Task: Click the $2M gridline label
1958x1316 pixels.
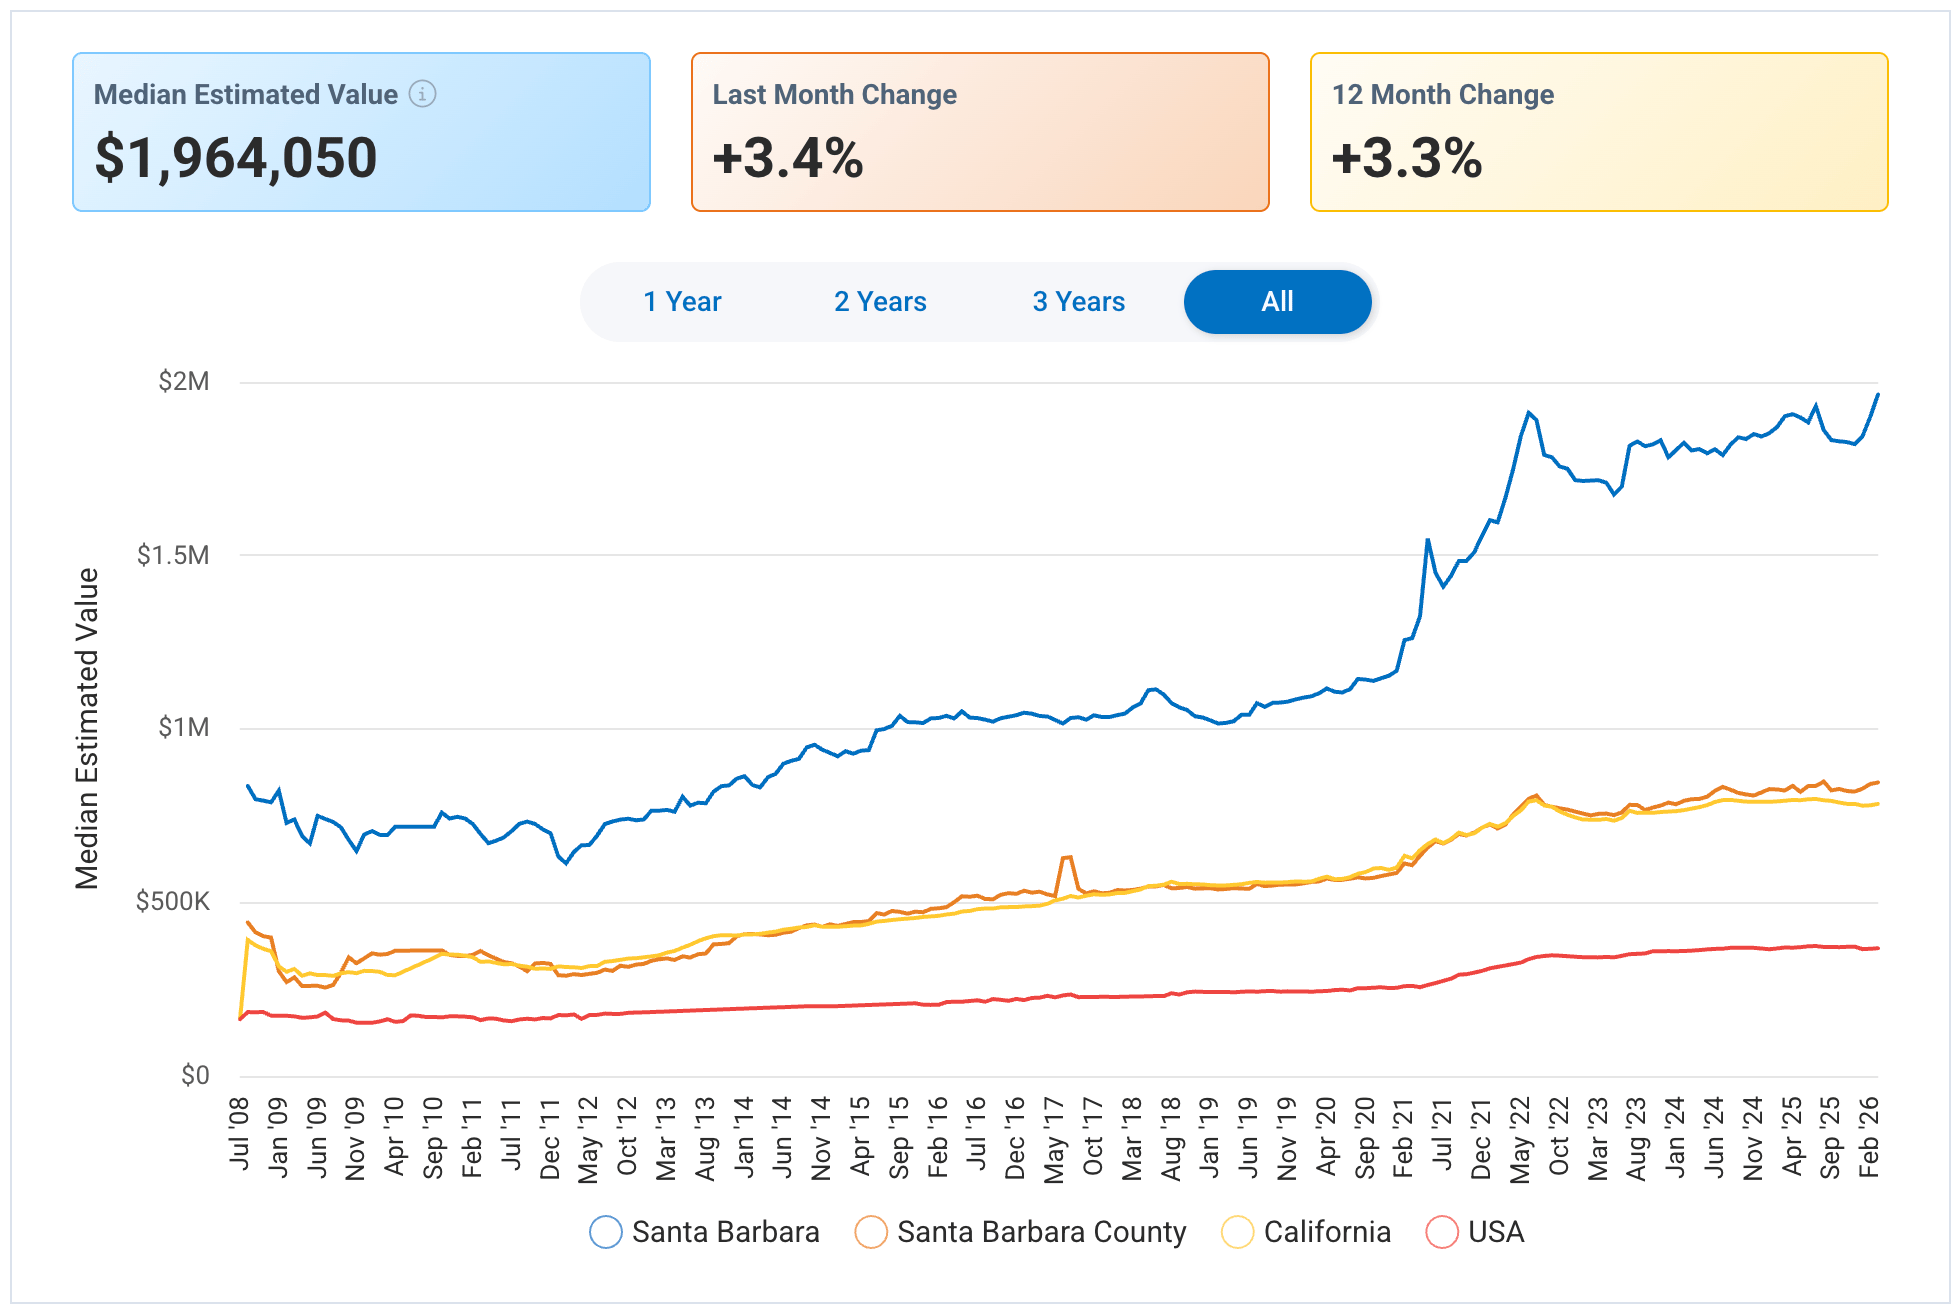Action: click(x=182, y=380)
